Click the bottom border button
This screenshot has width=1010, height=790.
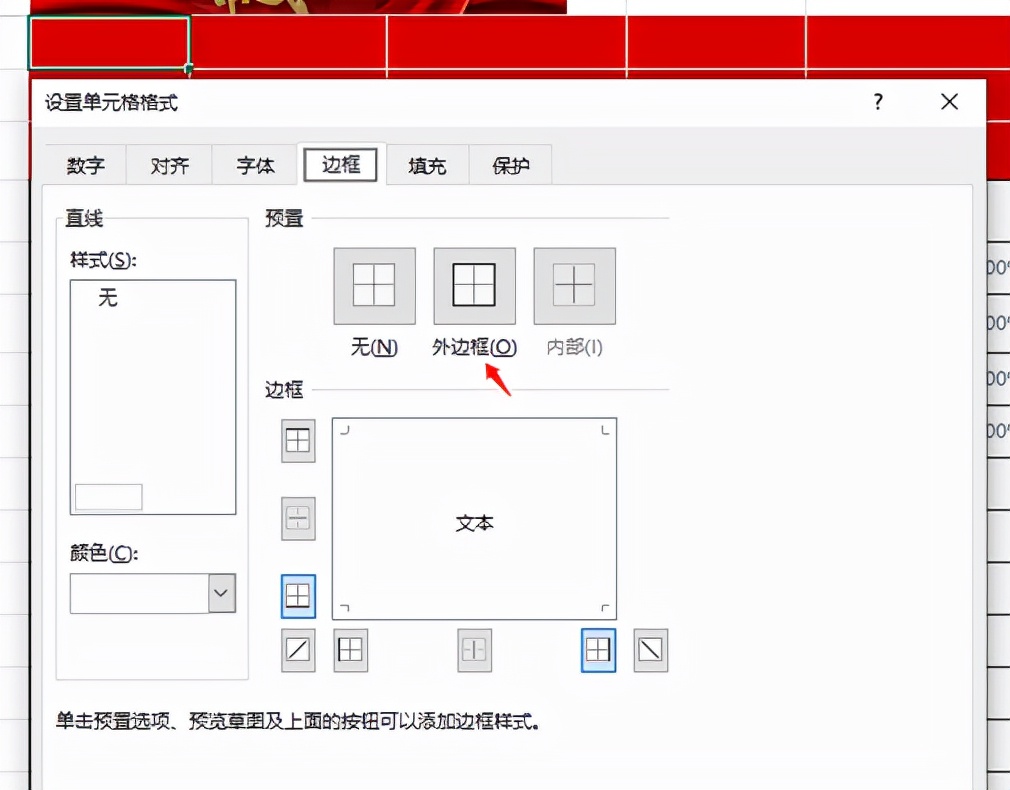297,595
